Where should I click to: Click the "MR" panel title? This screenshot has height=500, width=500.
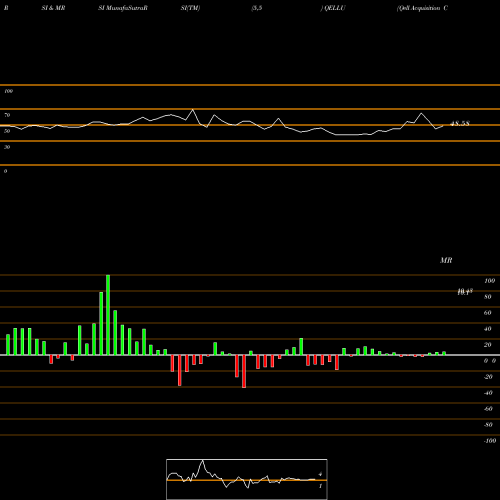coord(446,260)
